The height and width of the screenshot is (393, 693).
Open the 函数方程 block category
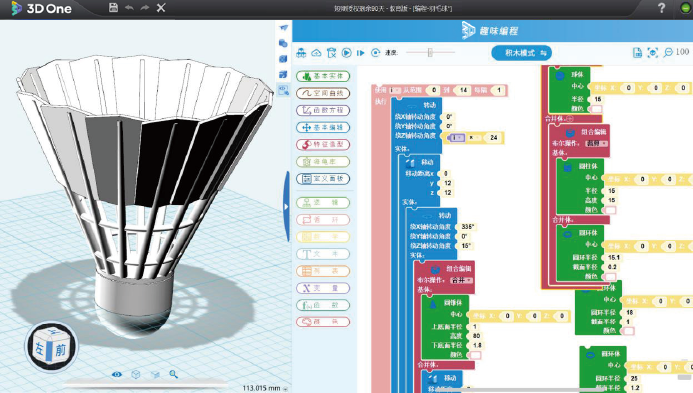(x=323, y=110)
